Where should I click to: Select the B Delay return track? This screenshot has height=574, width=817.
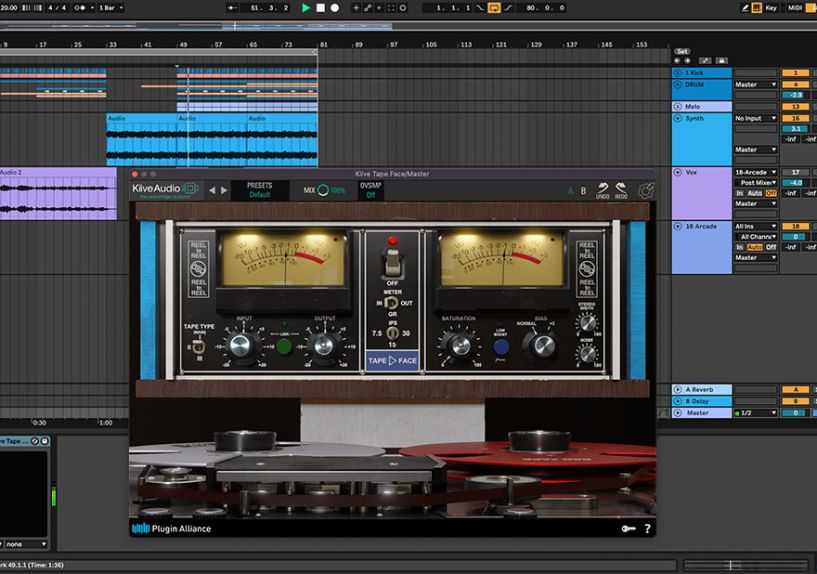coord(702,401)
